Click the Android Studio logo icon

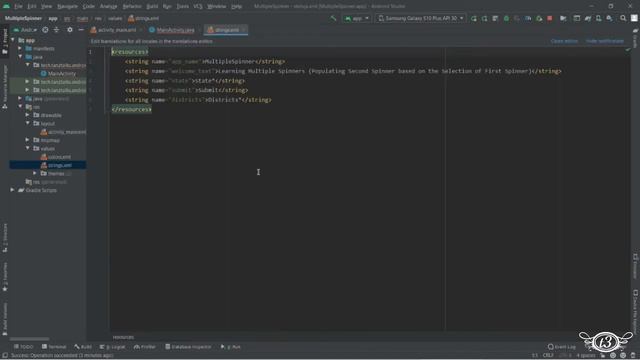(x=6, y=6)
